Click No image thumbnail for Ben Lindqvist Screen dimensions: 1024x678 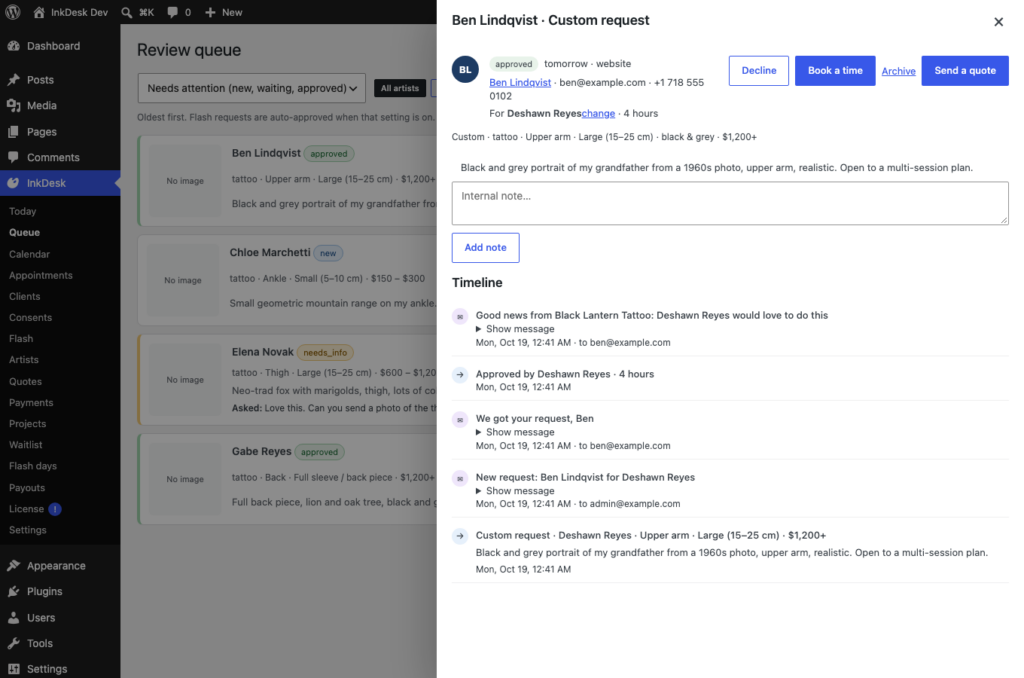pyautogui.click(x=185, y=181)
